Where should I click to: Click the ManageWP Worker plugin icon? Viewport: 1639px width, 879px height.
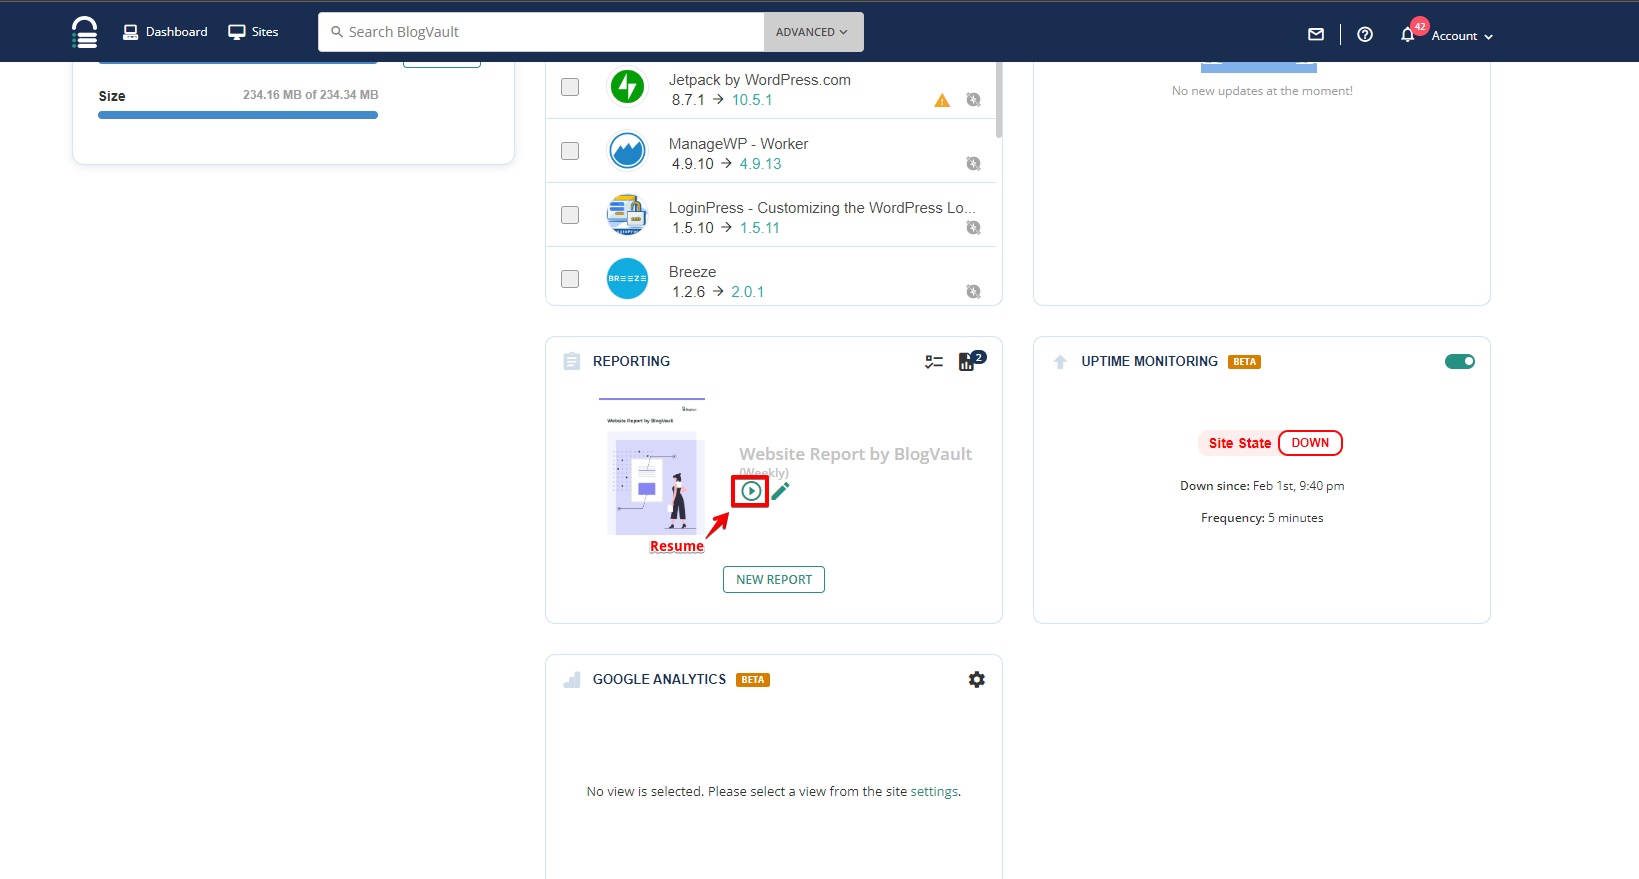pyautogui.click(x=628, y=151)
